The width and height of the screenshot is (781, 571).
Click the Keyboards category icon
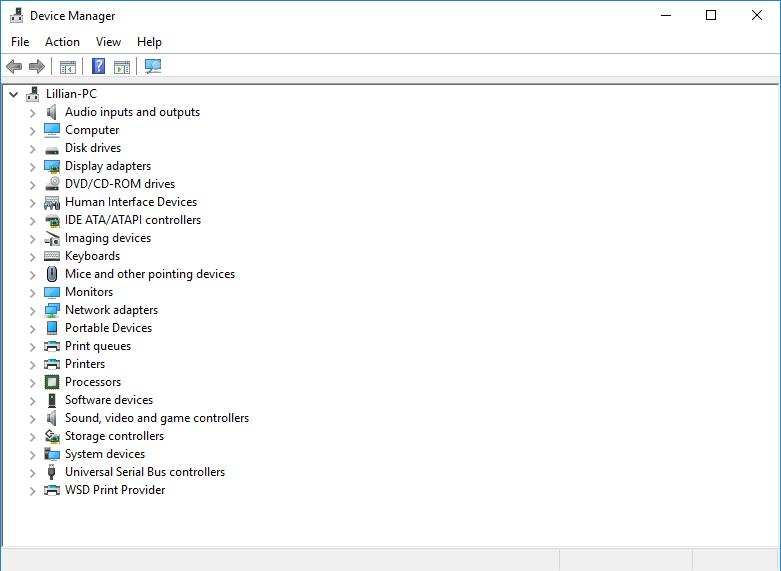(52, 256)
